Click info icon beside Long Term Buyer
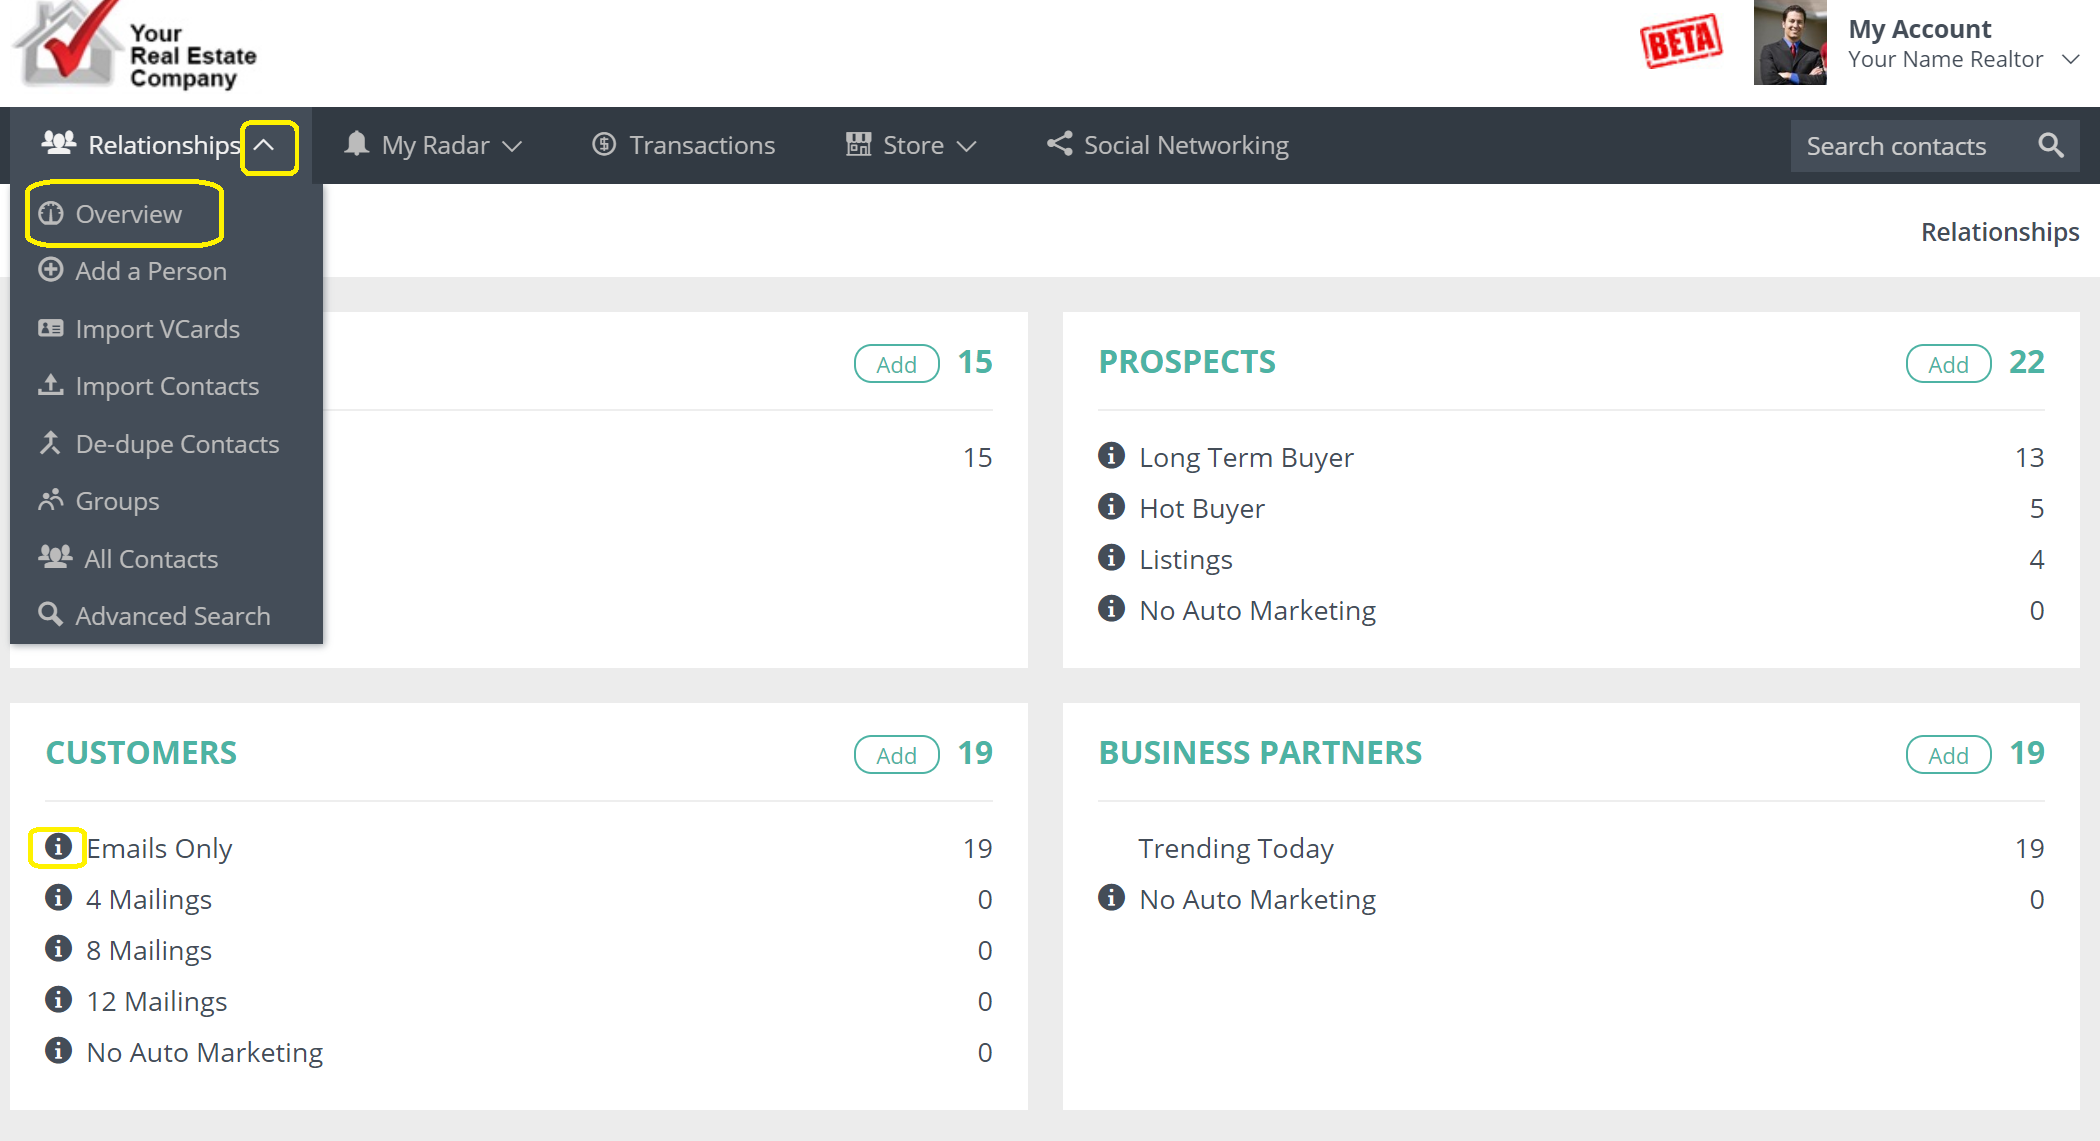The height and width of the screenshot is (1141, 2100). (x=1111, y=456)
